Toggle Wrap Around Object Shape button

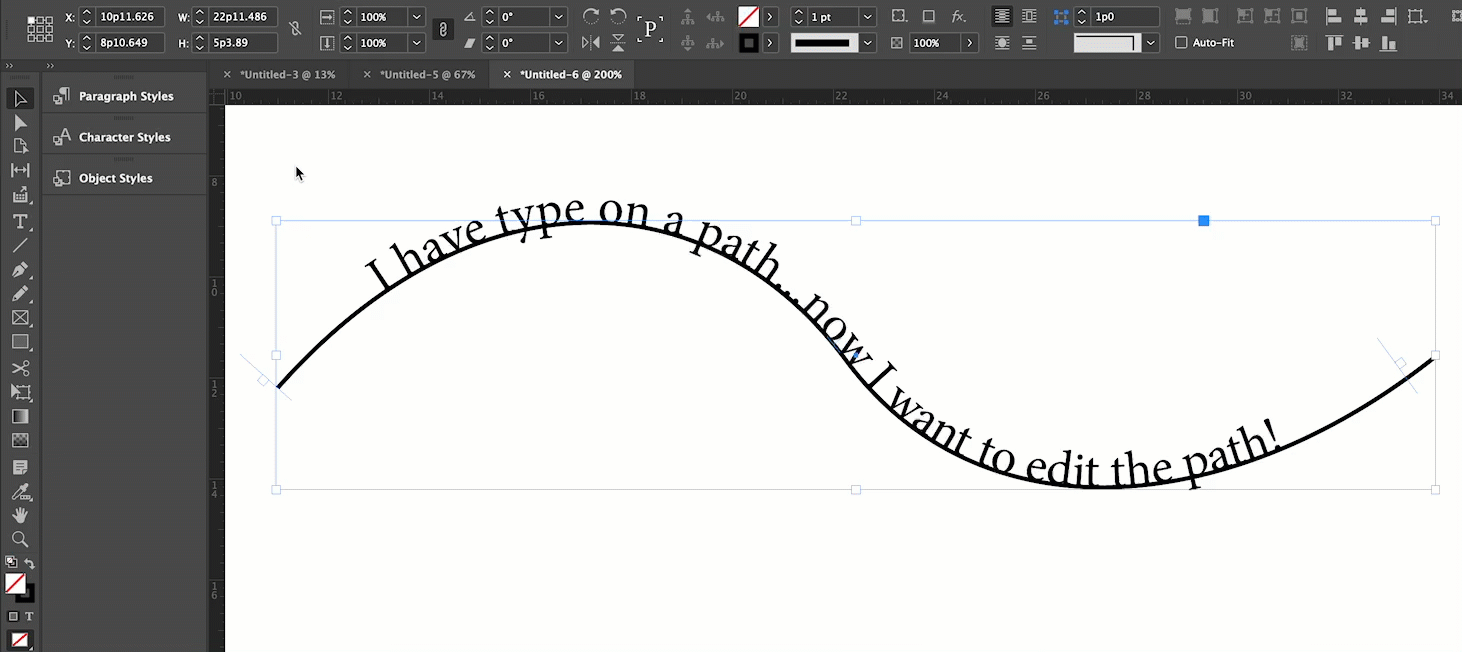click(1002, 43)
